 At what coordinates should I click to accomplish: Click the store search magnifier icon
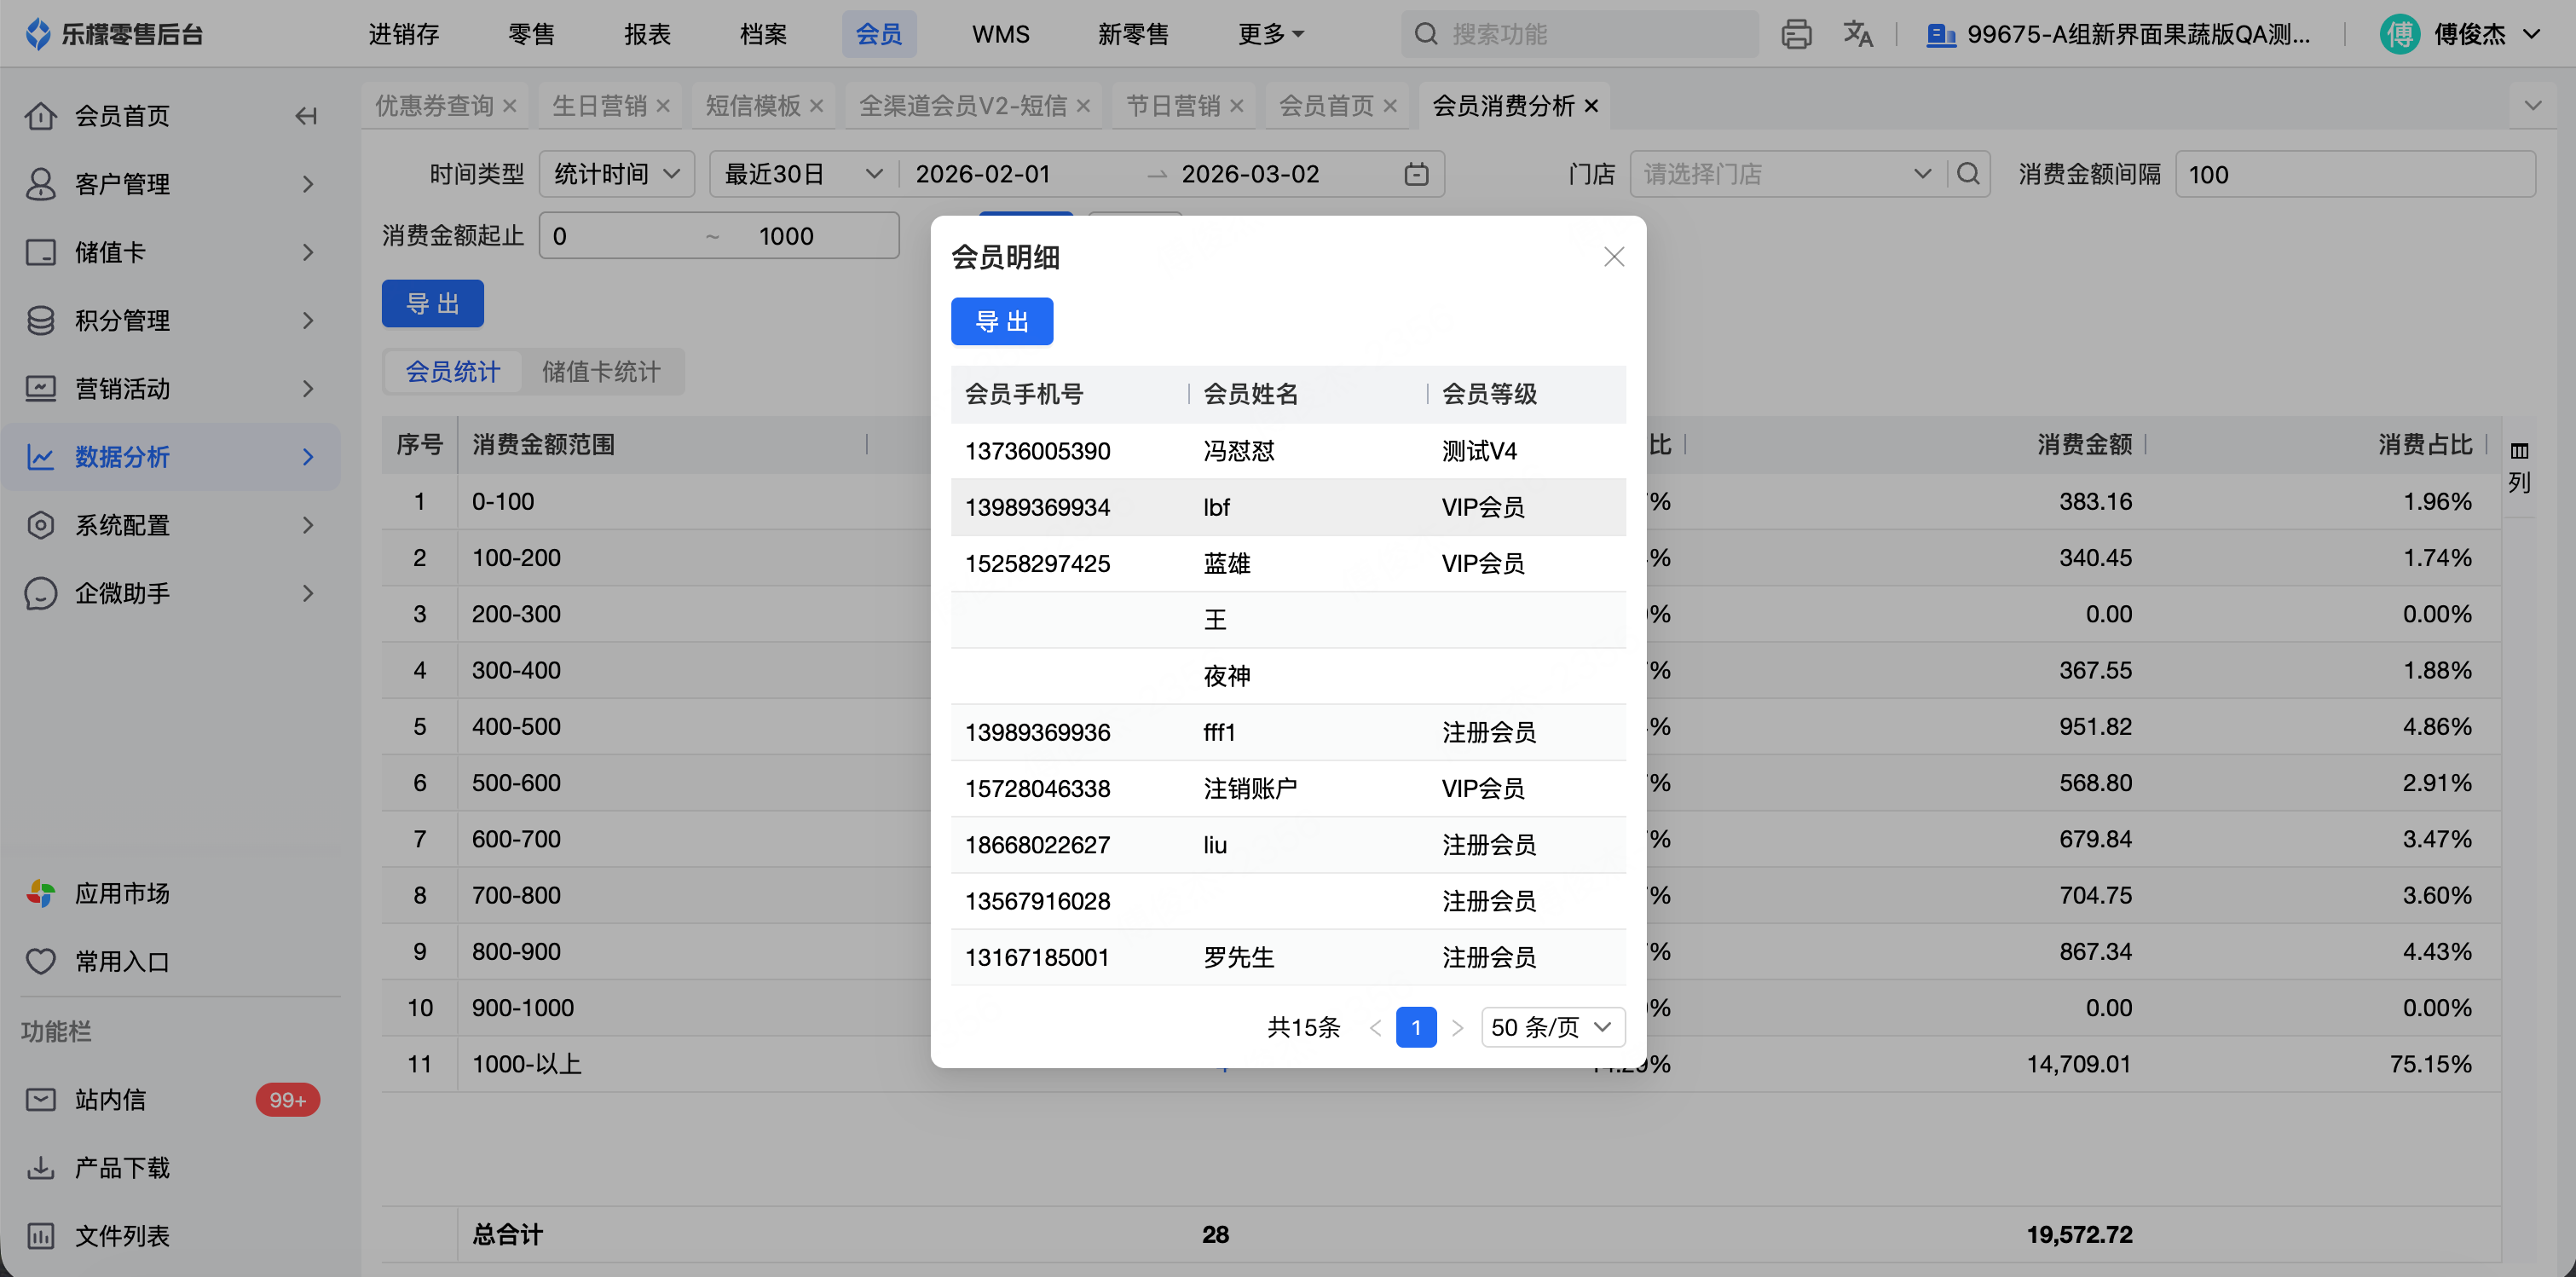(x=1968, y=174)
